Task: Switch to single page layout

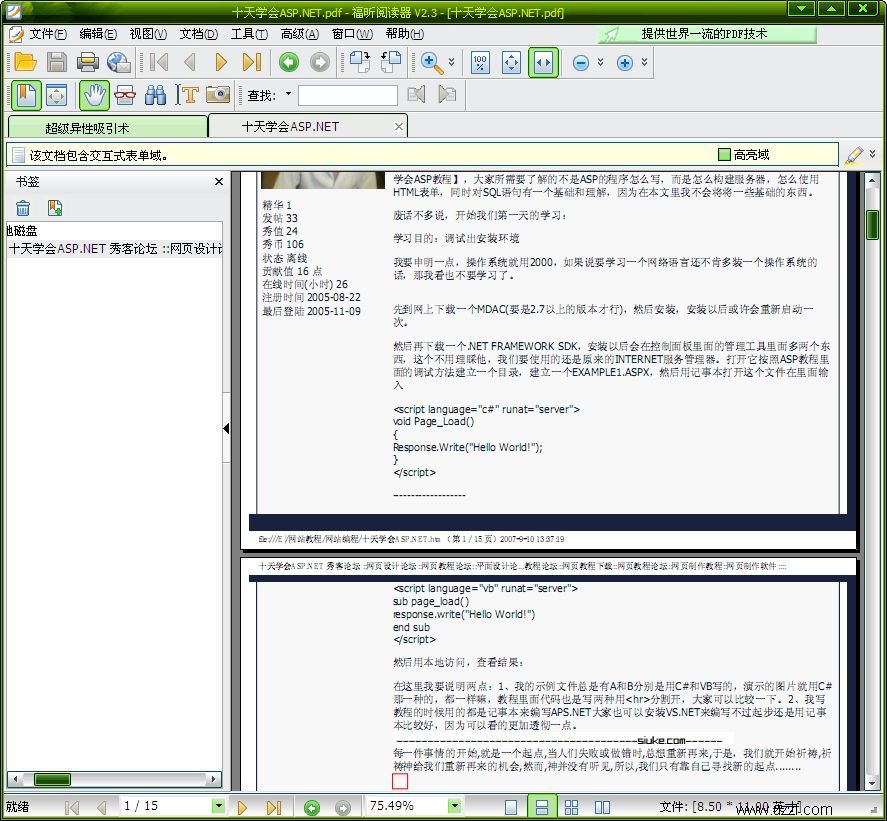Action: point(511,807)
